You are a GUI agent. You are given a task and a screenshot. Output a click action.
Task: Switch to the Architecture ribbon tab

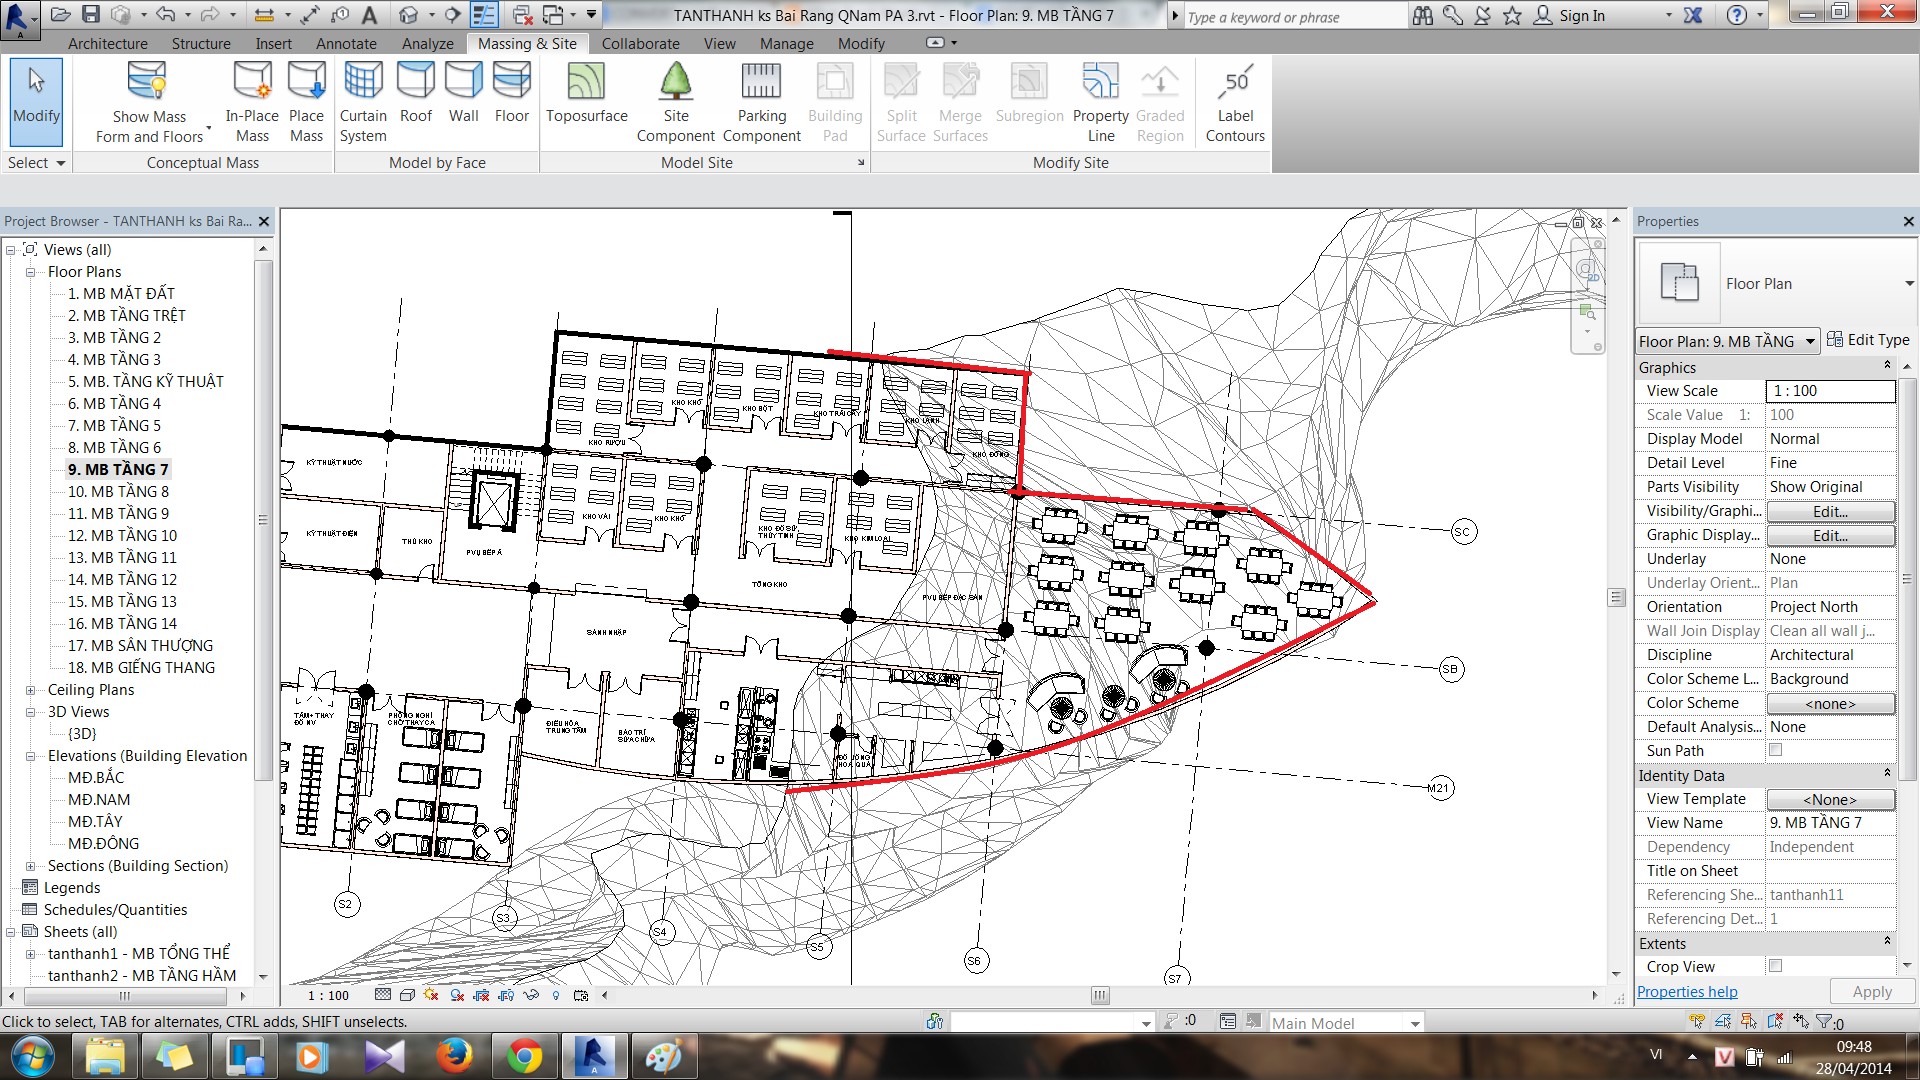tap(107, 44)
